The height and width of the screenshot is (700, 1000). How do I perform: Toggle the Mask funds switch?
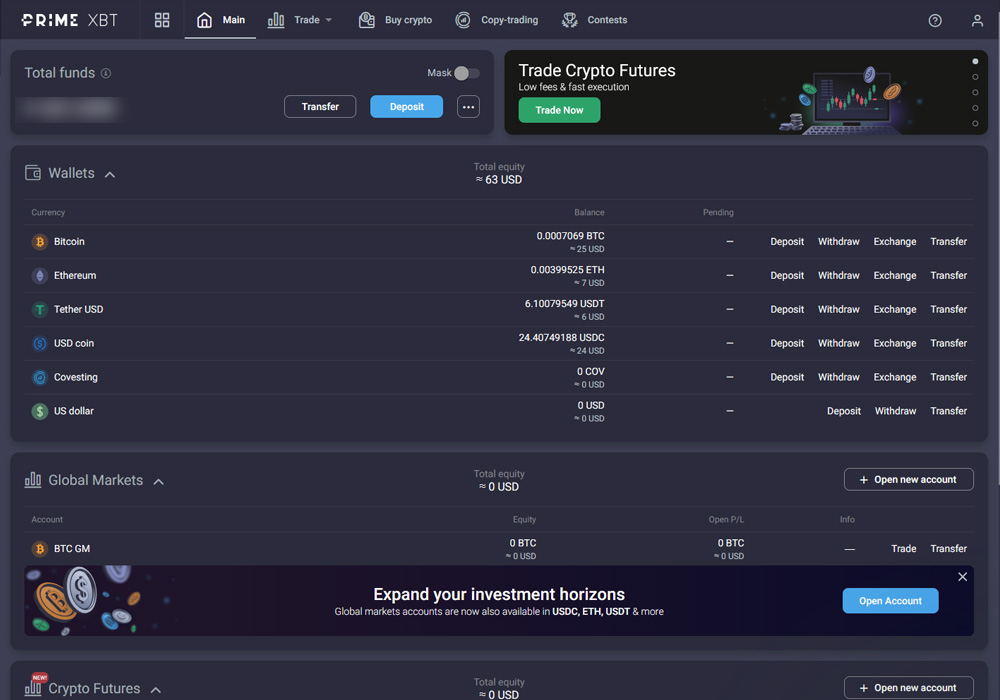click(x=467, y=73)
